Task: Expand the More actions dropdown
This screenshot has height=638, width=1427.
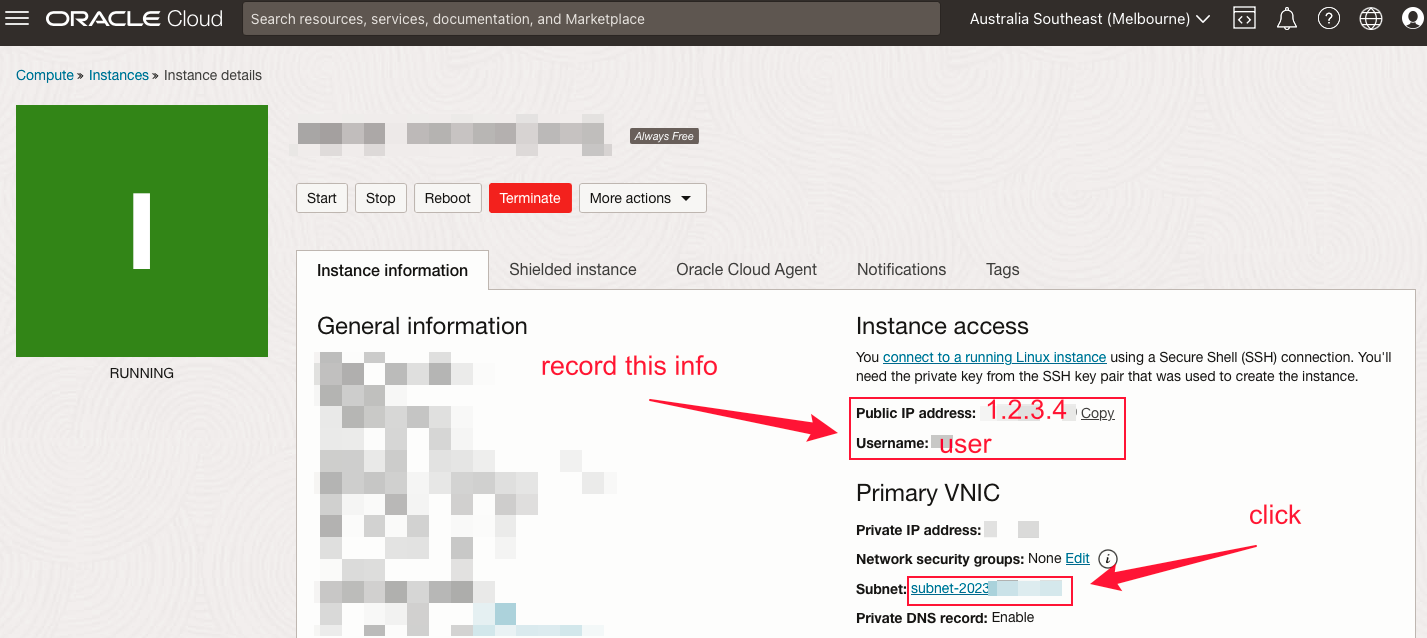Action: pos(642,198)
